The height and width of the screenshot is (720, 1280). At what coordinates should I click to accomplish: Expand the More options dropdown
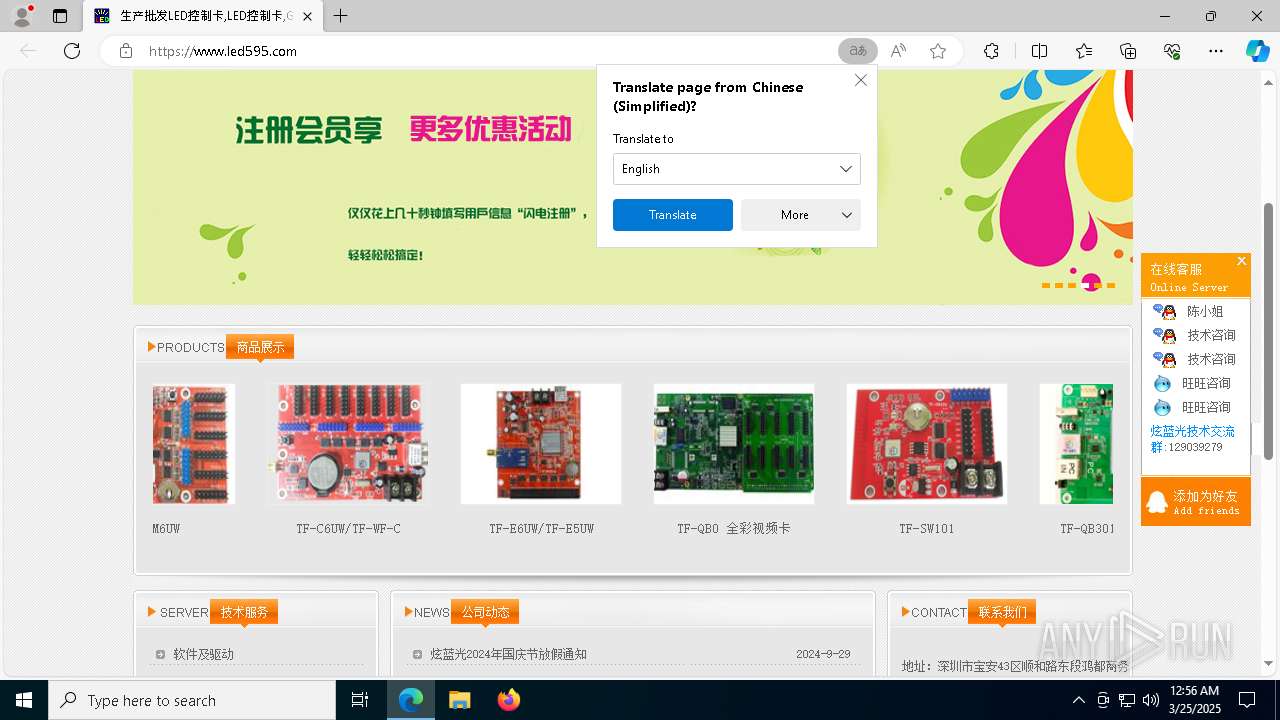[x=801, y=215]
